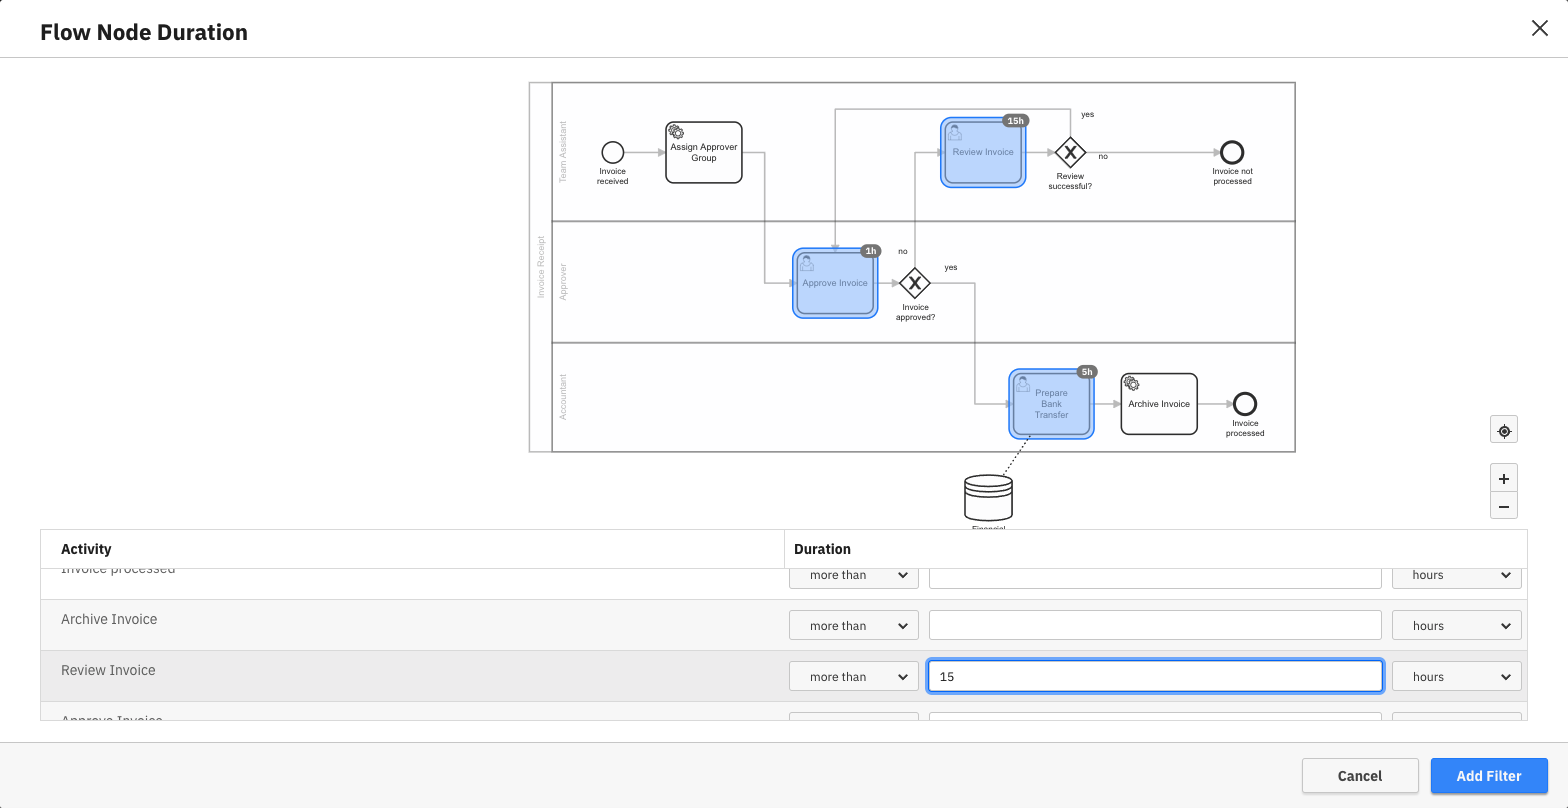The height and width of the screenshot is (808, 1568).
Task: Open the Review Invoice operator dropdown
Action: pos(853,677)
